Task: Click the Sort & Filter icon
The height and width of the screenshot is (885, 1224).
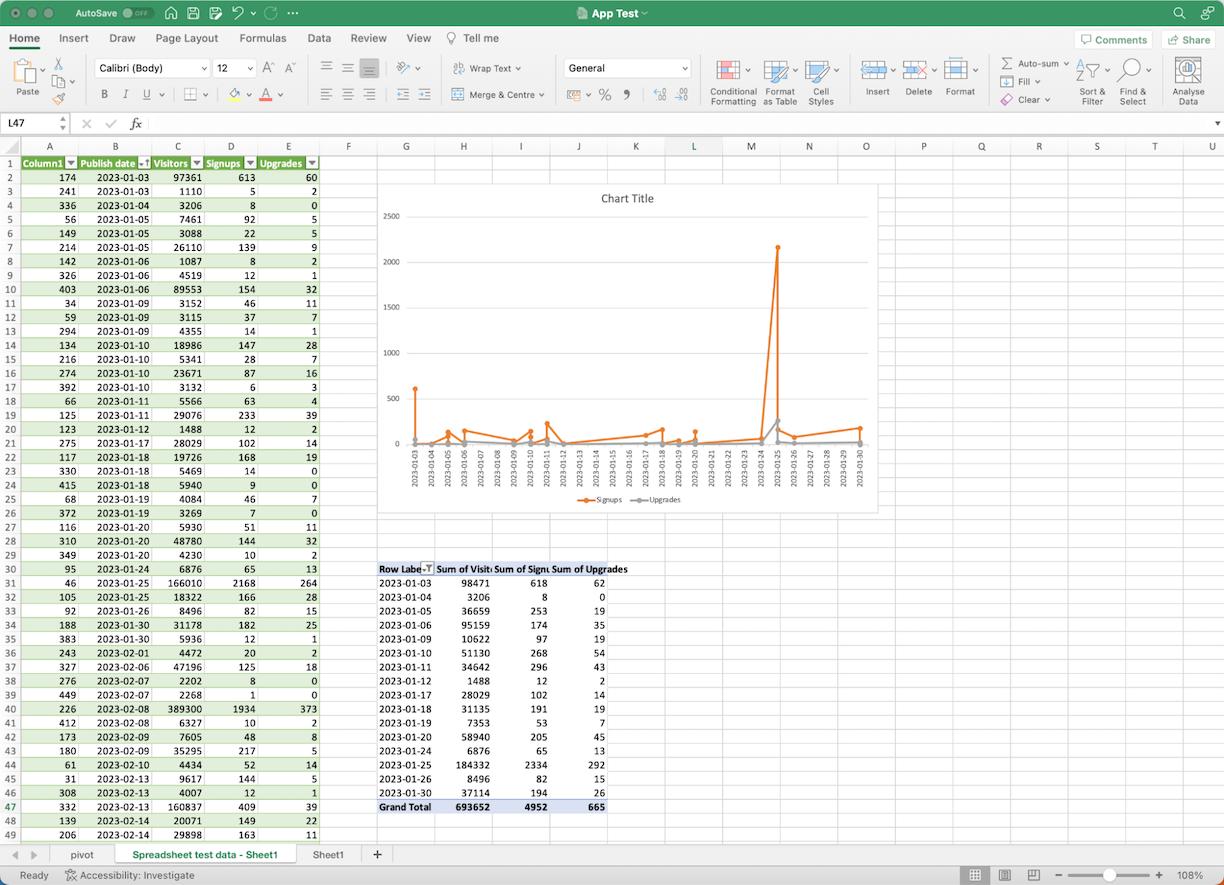Action: coord(1092,80)
